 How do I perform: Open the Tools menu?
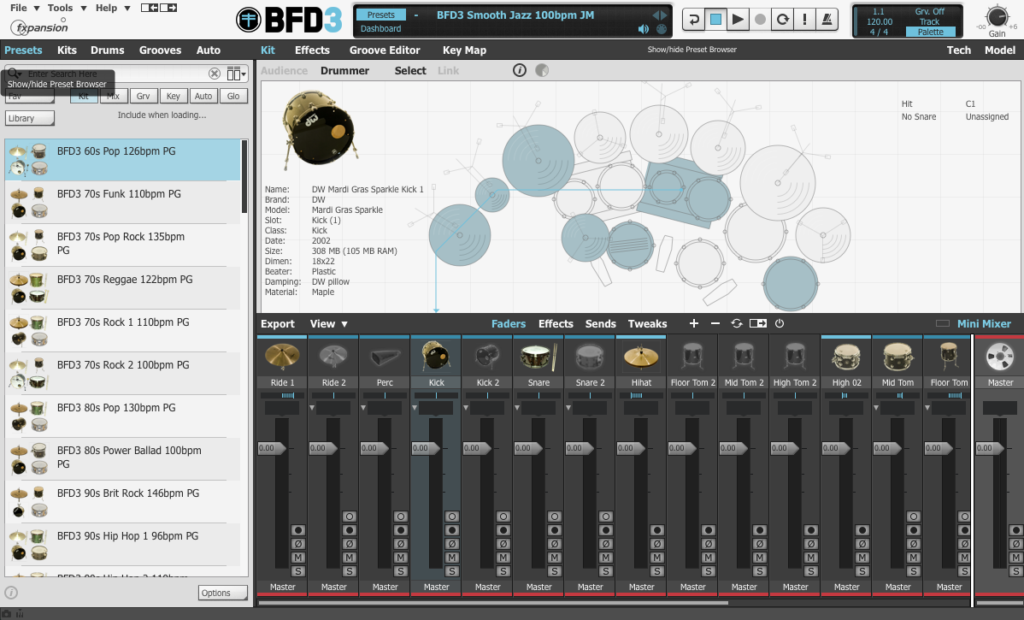[x=67, y=8]
